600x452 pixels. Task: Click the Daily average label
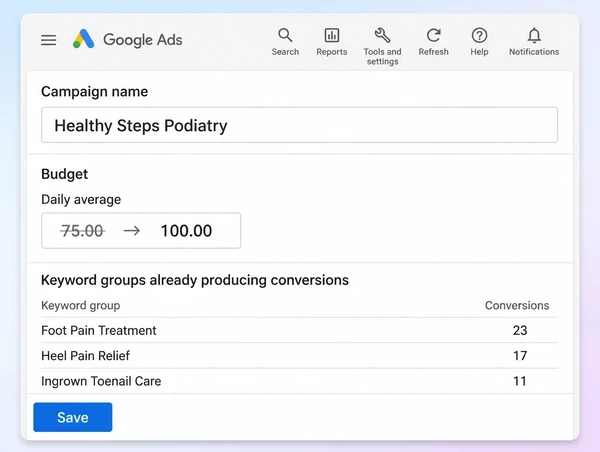(x=81, y=199)
